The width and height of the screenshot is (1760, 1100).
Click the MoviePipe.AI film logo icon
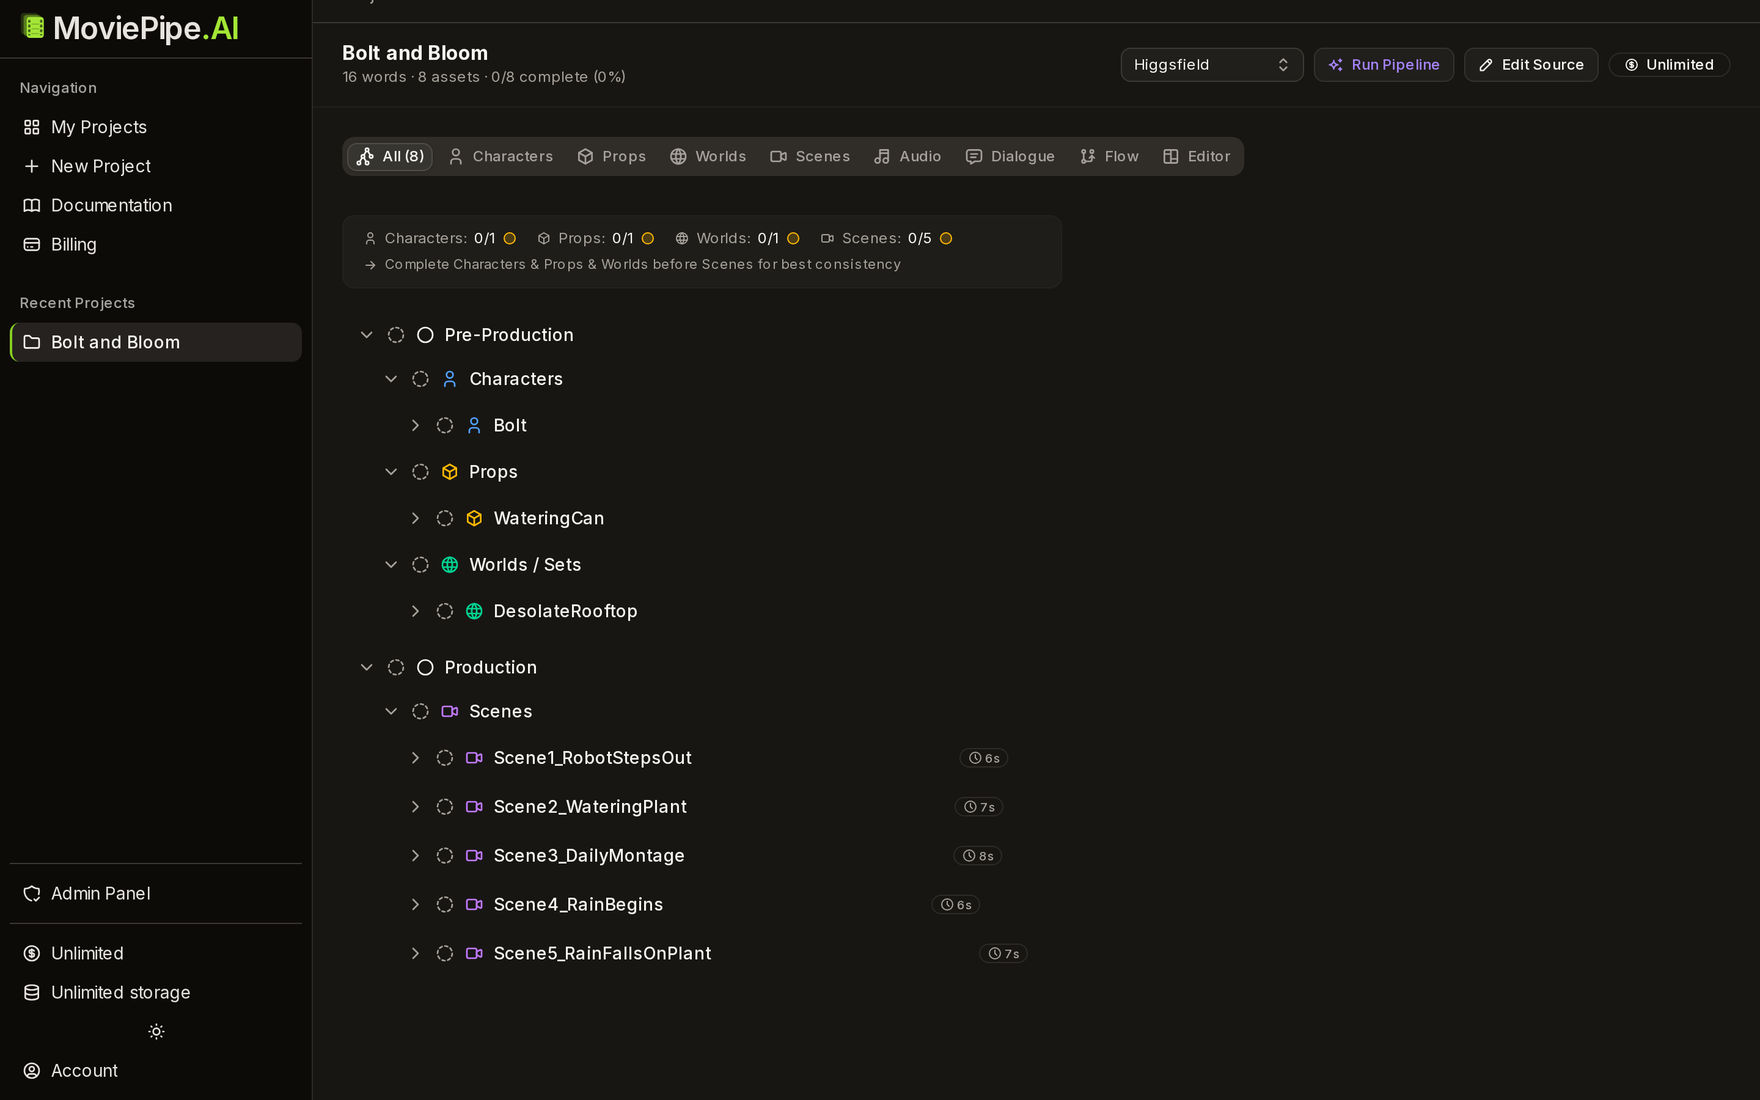[33, 27]
